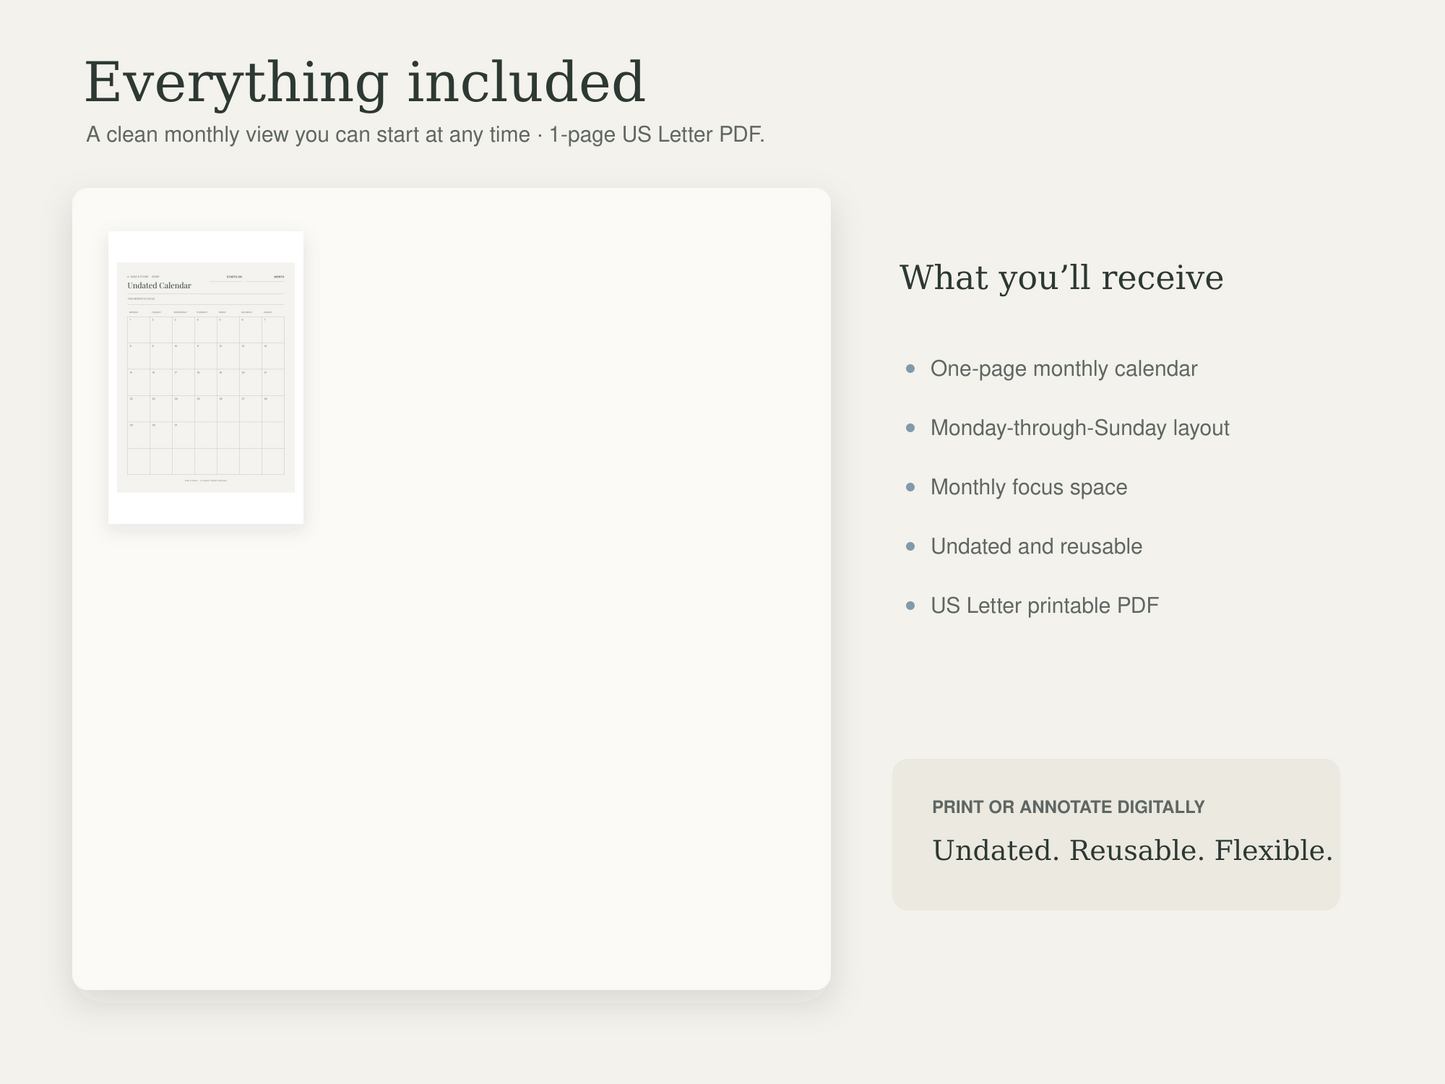
Task: Click the subtitle mentioning 1-page US Letter PDF
Action: coord(425,134)
